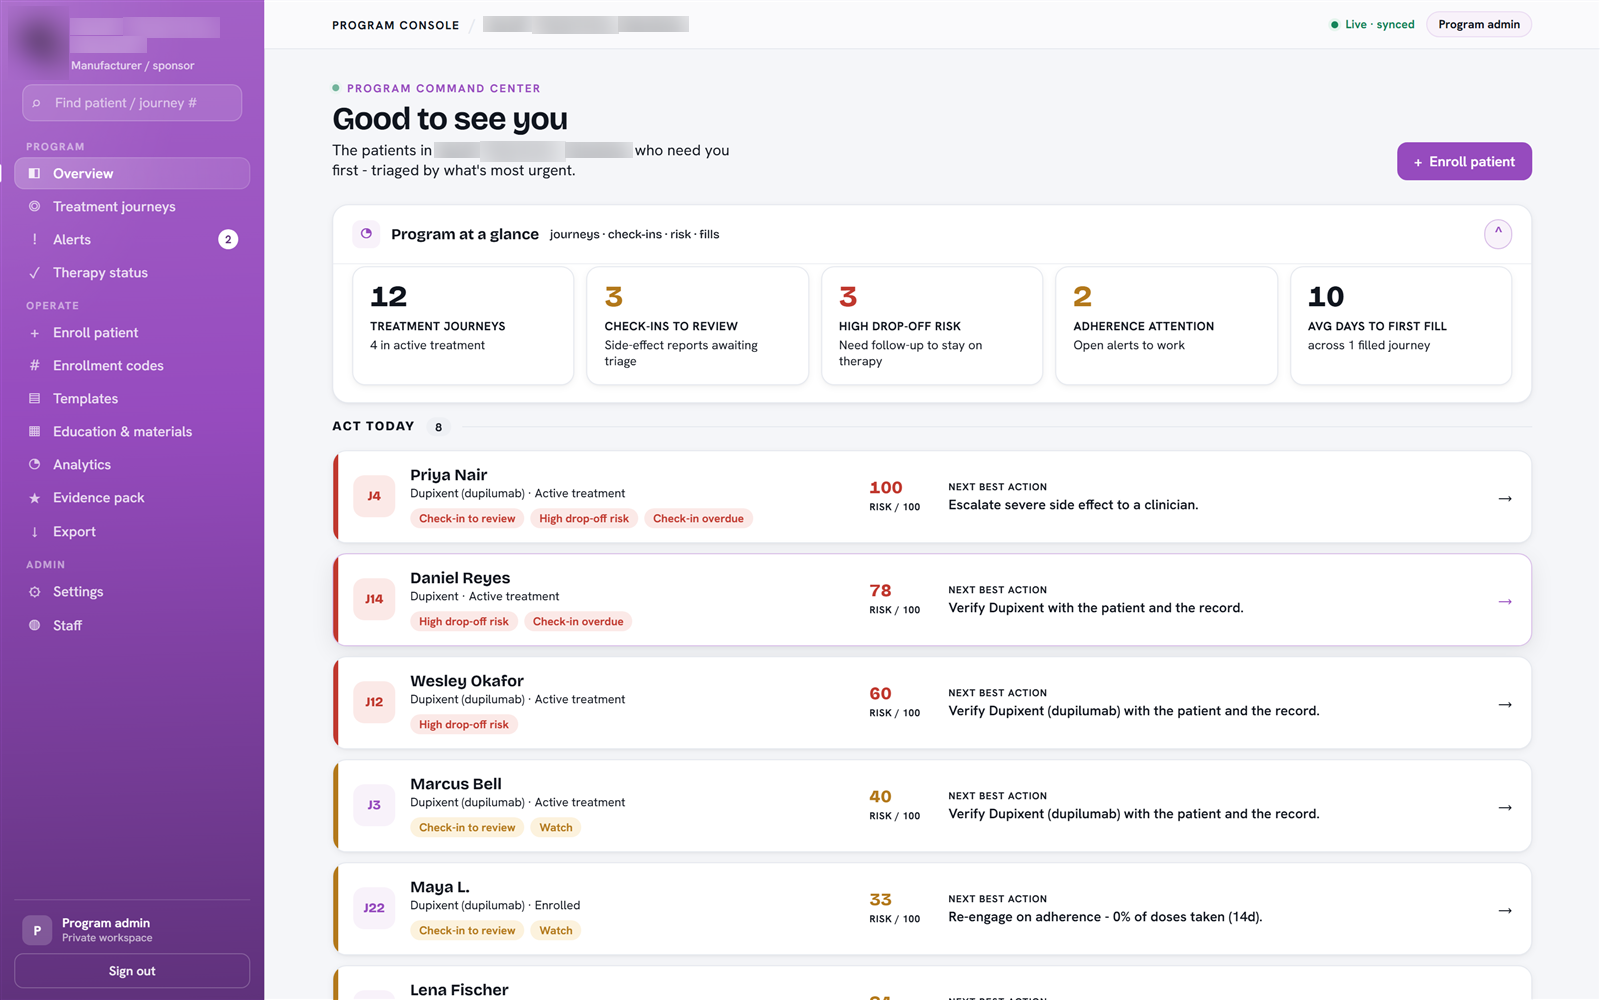Click the J12 journey badge for Wesley Okafor
The image size is (1600, 1000).
click(374, 702)
